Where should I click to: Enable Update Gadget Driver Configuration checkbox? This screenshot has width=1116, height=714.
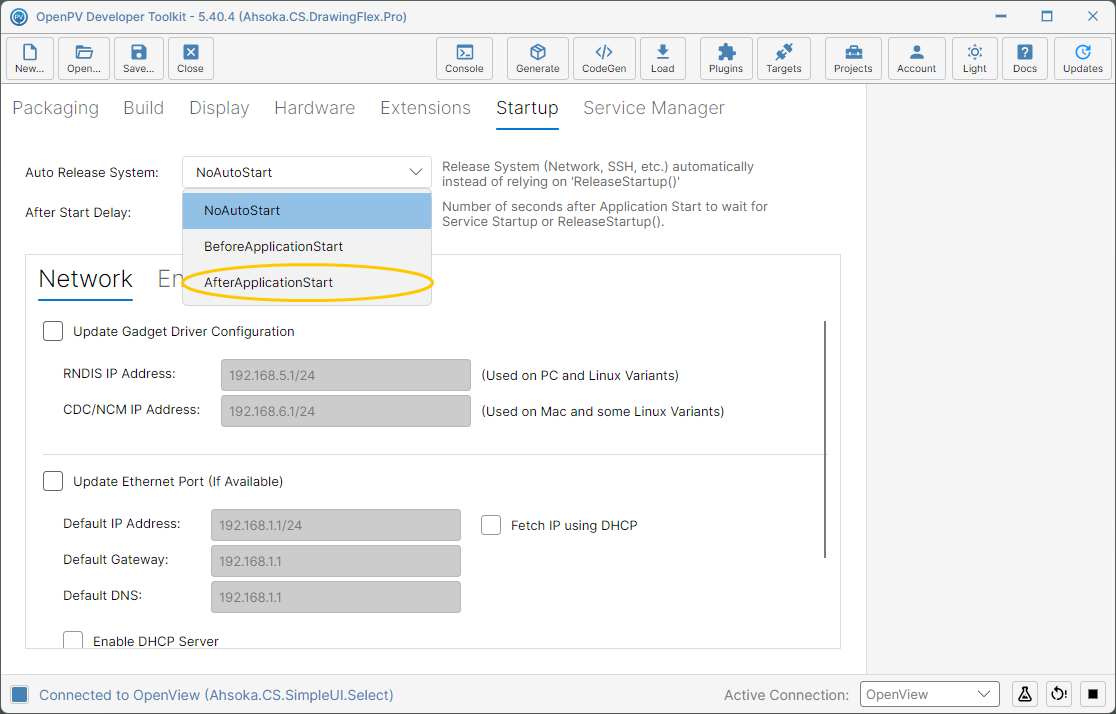pos(53,331)
